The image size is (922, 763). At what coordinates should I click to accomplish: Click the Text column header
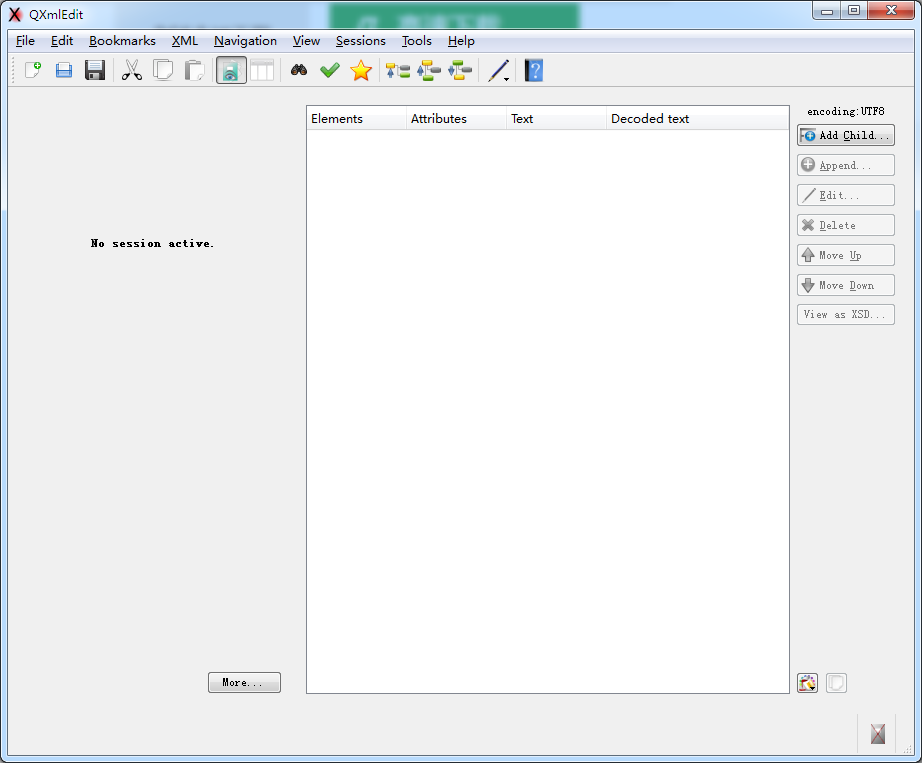(x=556, y=119)
